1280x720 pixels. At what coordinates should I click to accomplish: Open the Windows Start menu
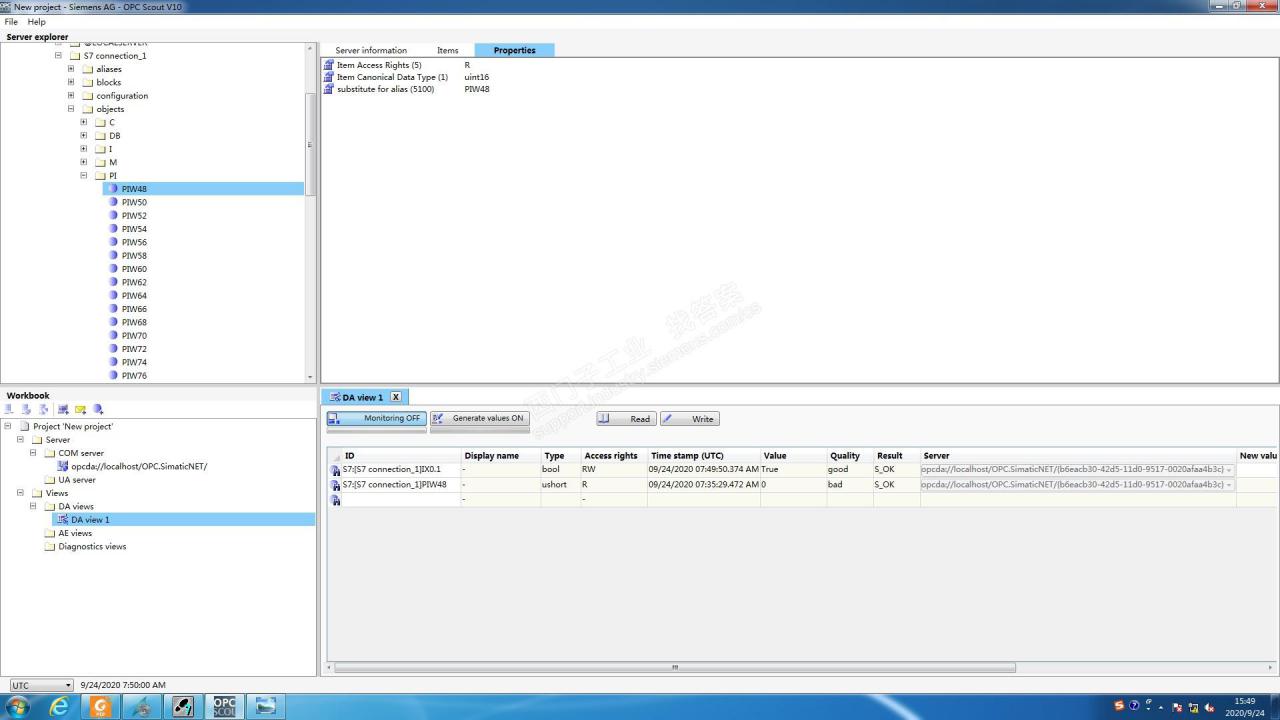point(18,706)
